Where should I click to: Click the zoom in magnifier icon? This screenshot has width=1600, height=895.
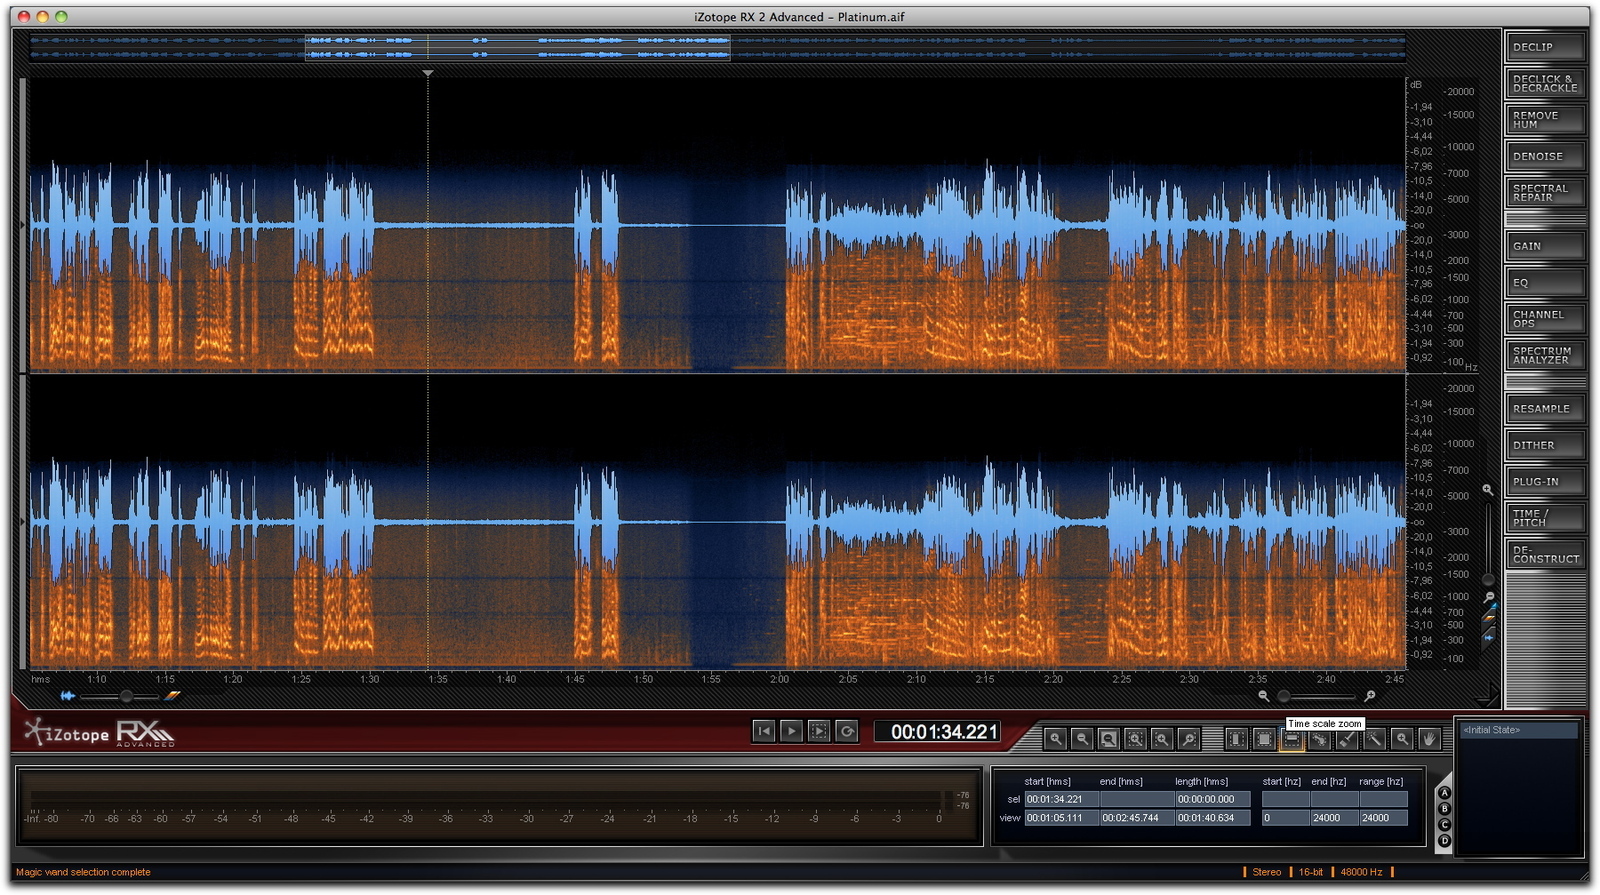coord(1055,739)
